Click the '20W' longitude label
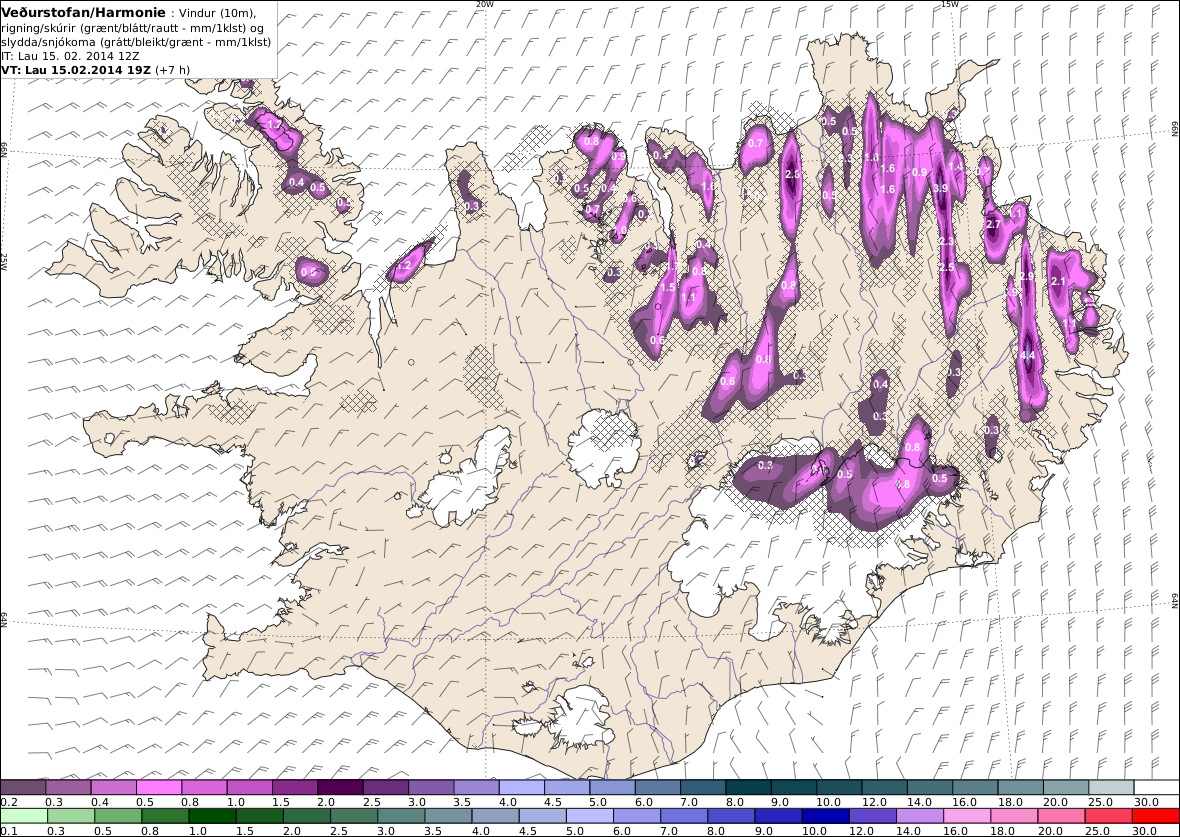 [x=485, y=4]
